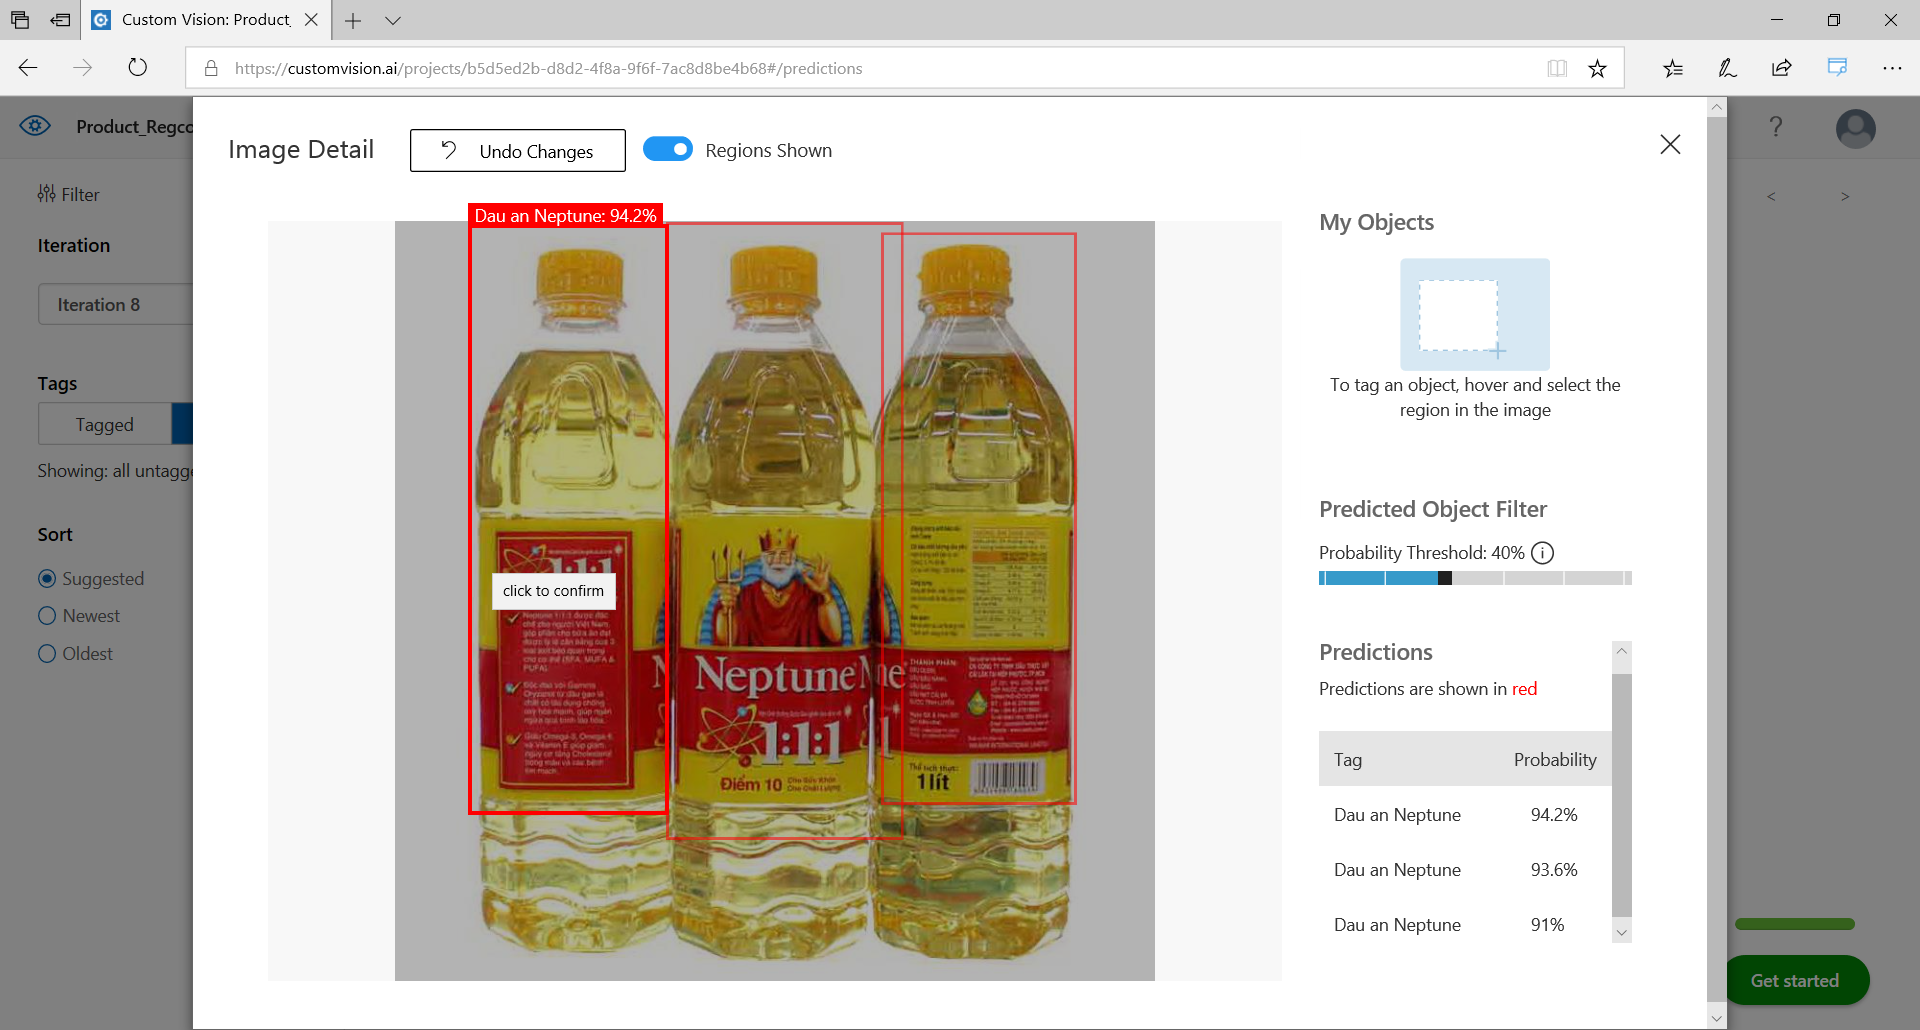The height and width of the screenshot is (1030, 1920).
Task: Select the middle bottle predicted region box
Action: (785, 530)
